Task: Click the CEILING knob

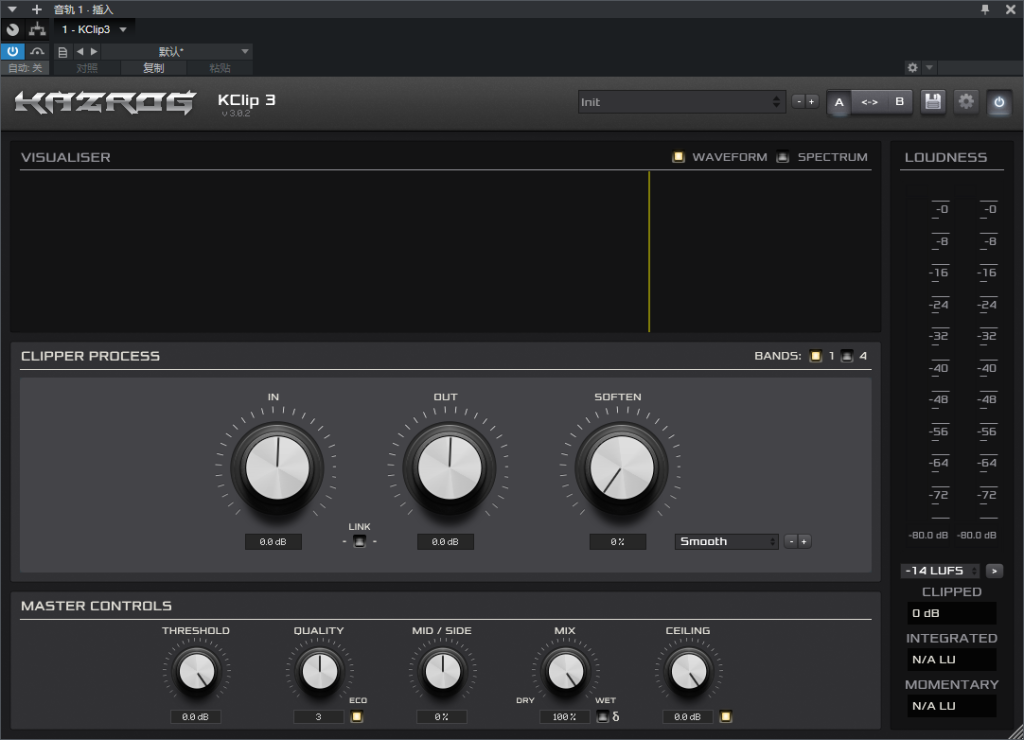Action: (688, 671)
